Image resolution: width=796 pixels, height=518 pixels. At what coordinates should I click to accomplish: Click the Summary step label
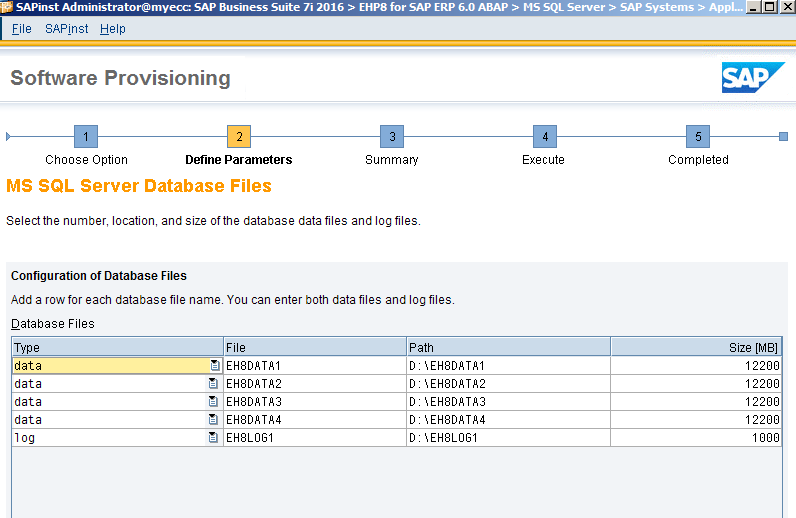point(391,159)
